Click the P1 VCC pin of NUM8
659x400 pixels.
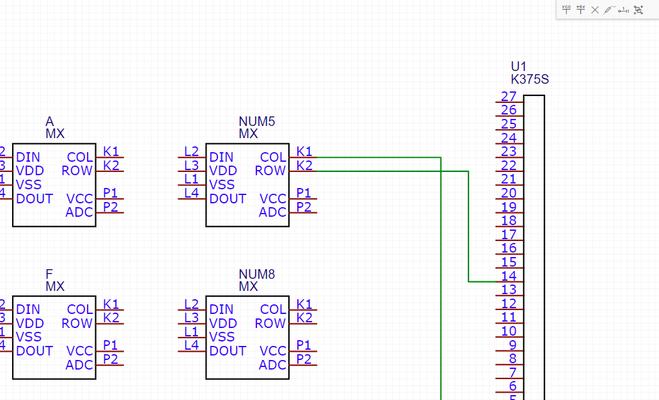point(303,347)
